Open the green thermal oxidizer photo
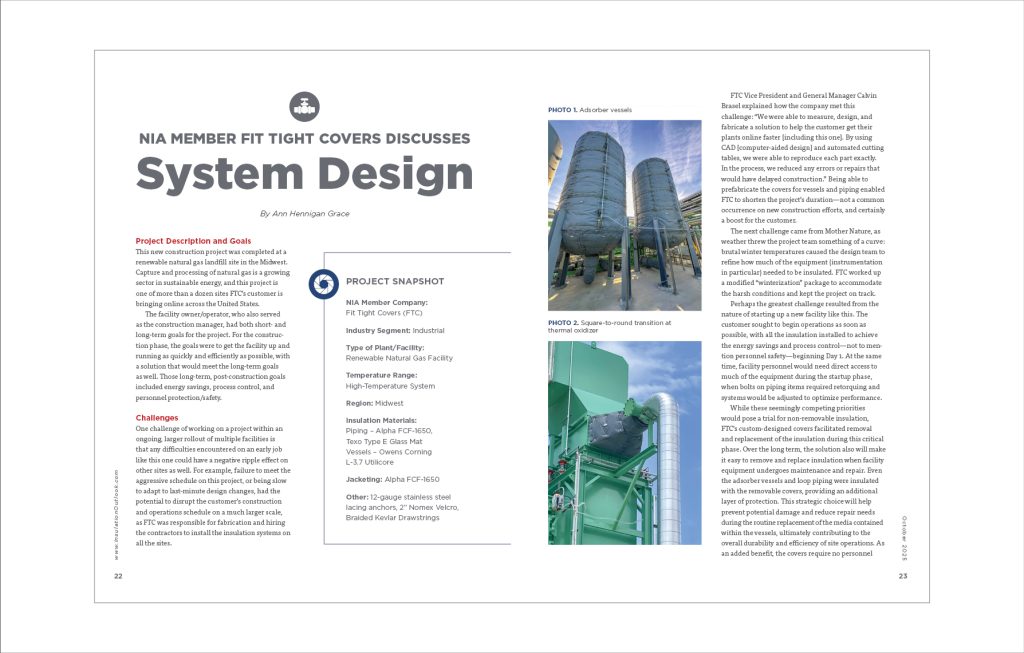Image resolution: width=1024 pixels, height=653 pixels. 624,442
